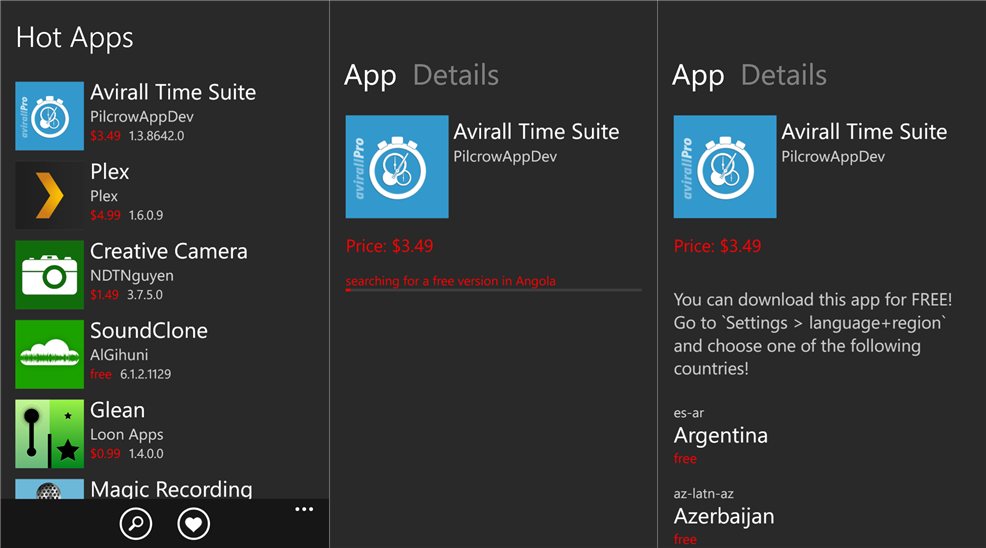Open favorites with the heart icon
Viewport: 986px width, 548px height.
193,523
